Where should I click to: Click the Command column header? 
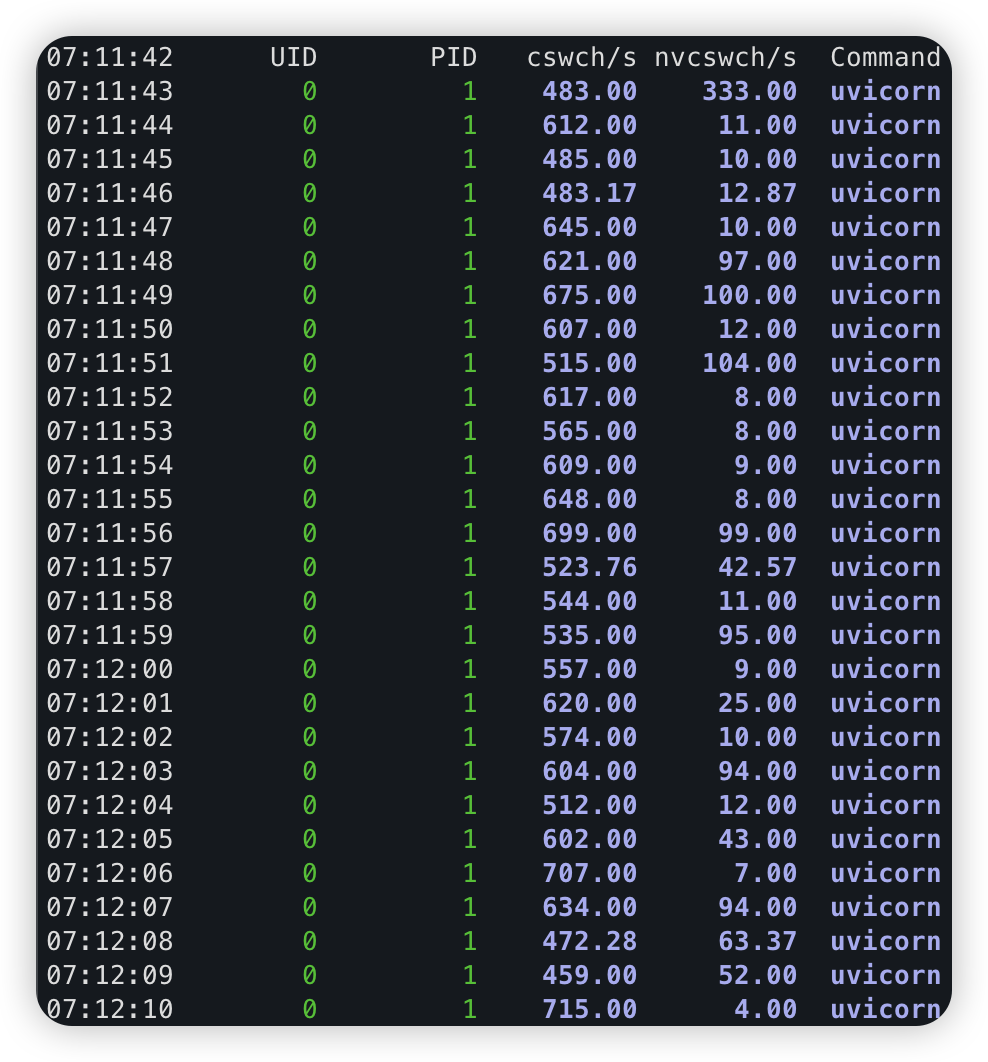coord(885,58)
